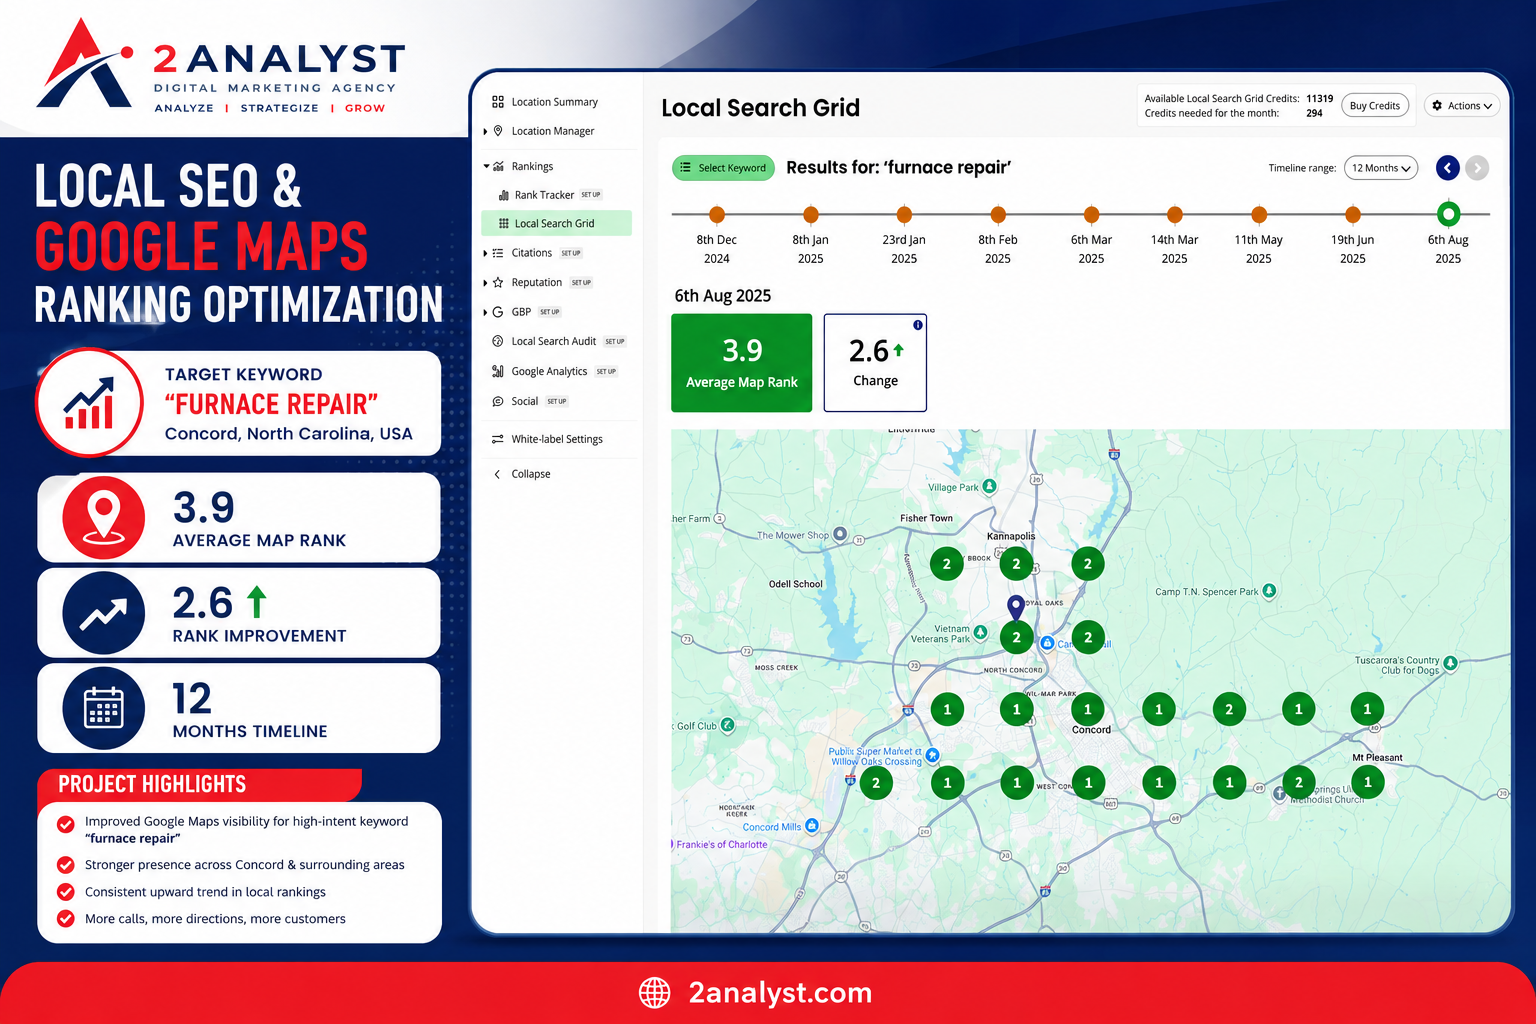Image resolution: width=1536 pixels, height=1024 pixels.
Task: Click the blue business location pin on map
Action: point(1015,607)
